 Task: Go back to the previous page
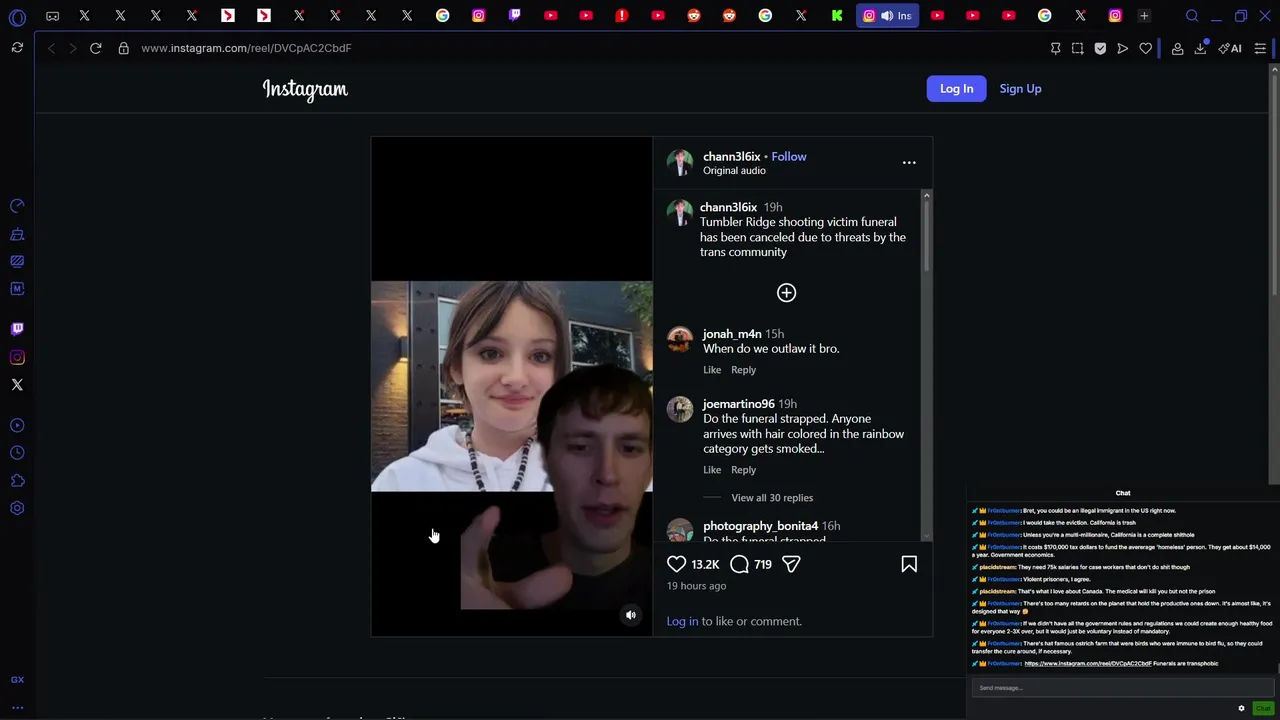pyautogui.click(x=51, y=48)
